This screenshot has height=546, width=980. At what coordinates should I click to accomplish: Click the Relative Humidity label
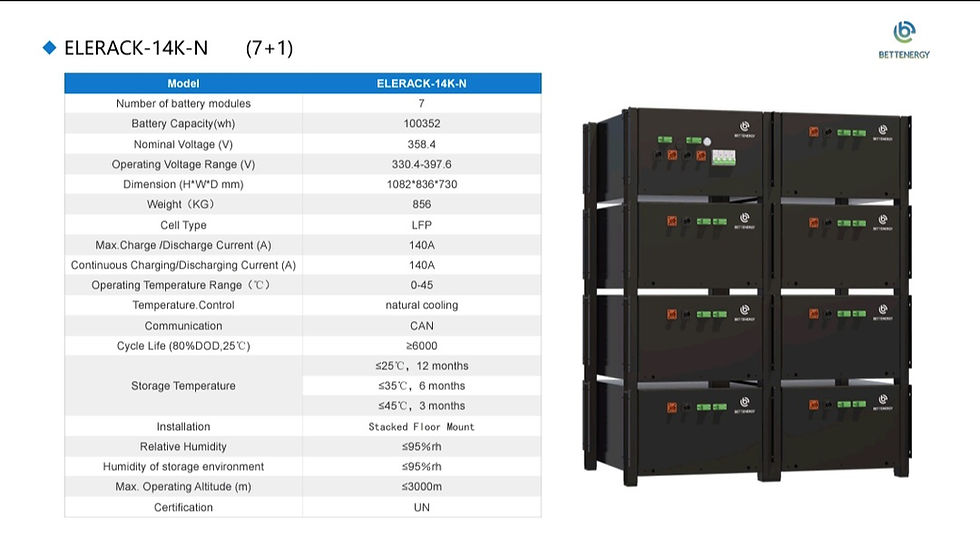[x=183, y=447]
